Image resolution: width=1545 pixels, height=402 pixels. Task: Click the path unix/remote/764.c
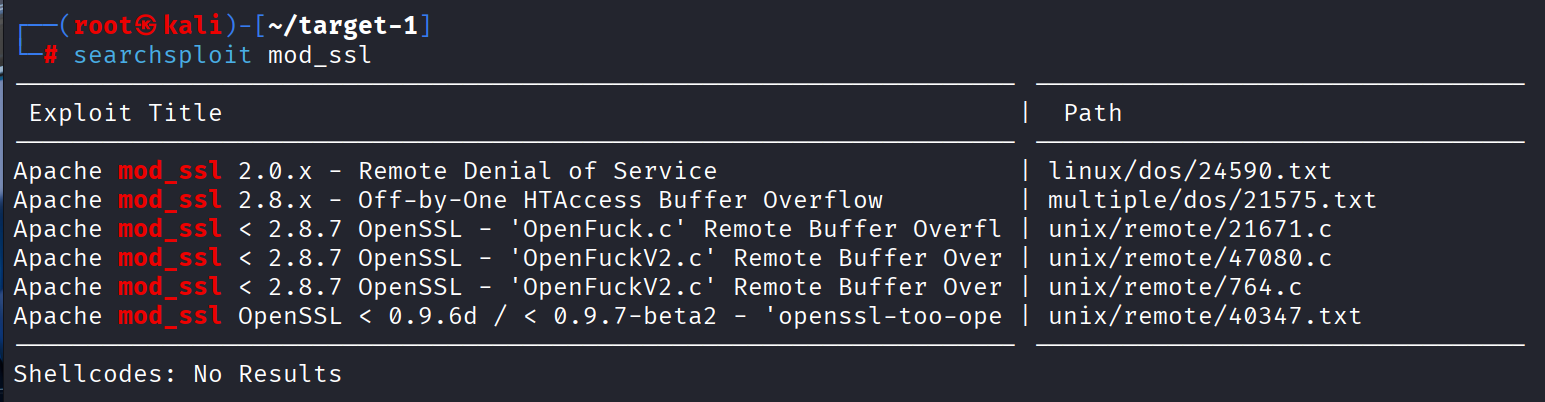[x=1175, y=287]
